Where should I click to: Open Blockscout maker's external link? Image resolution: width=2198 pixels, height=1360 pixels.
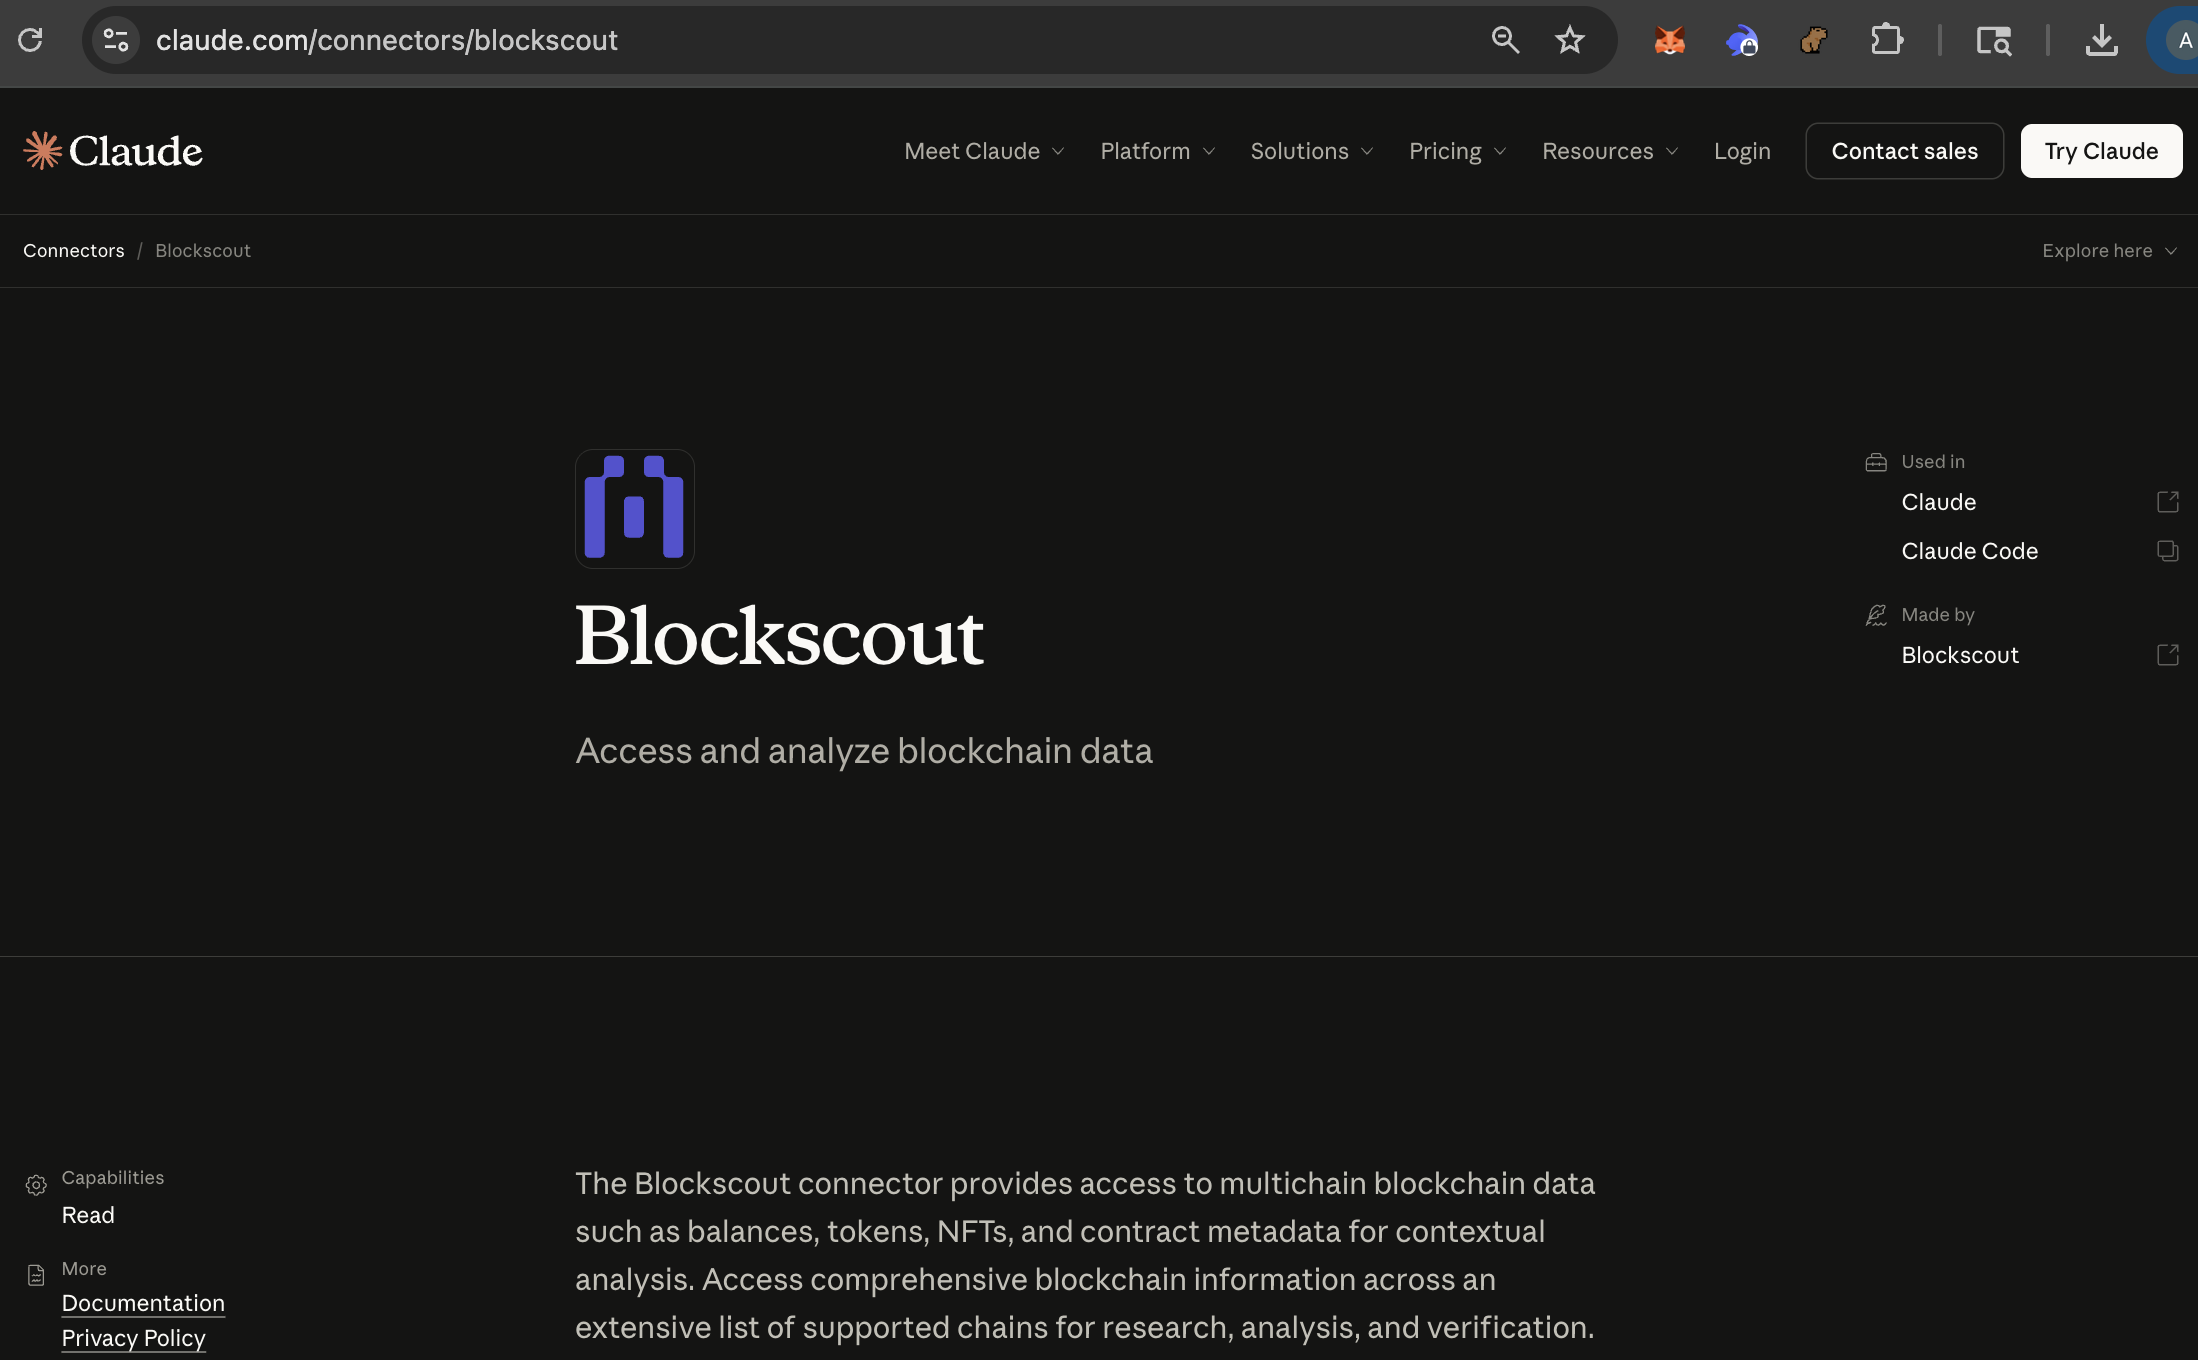[2168, 655]
